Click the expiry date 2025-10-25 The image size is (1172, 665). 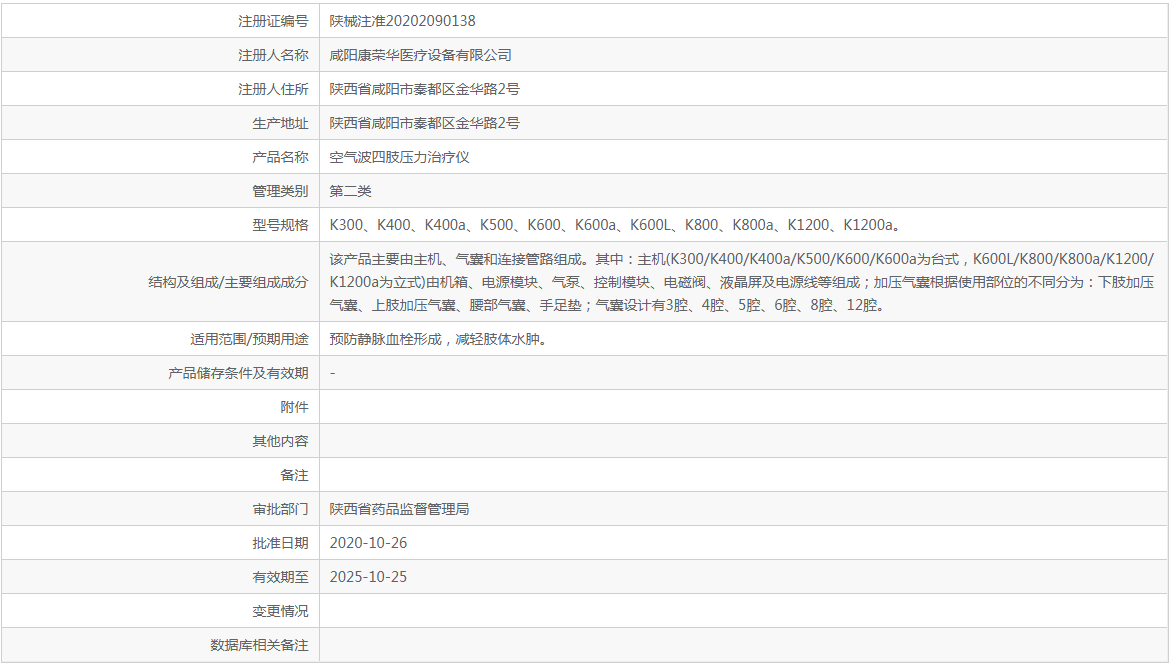pos(368,577)
